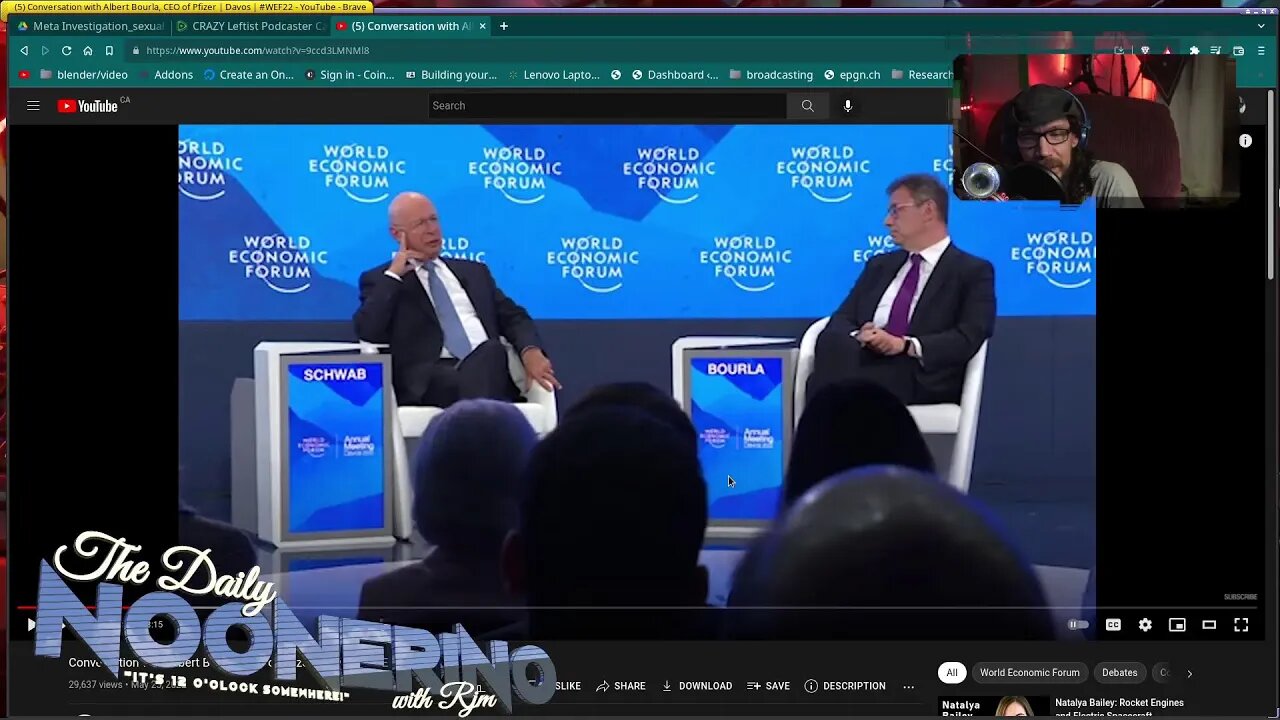The image size is (1280, 720).
Task: Open the Dashboard bookmark
Action: pos(675,75)
